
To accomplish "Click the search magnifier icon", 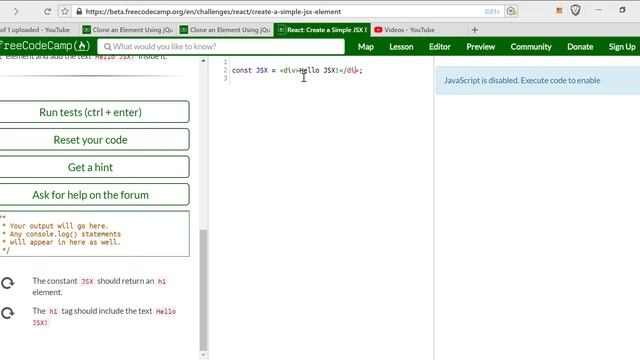I will click(107, 47).
